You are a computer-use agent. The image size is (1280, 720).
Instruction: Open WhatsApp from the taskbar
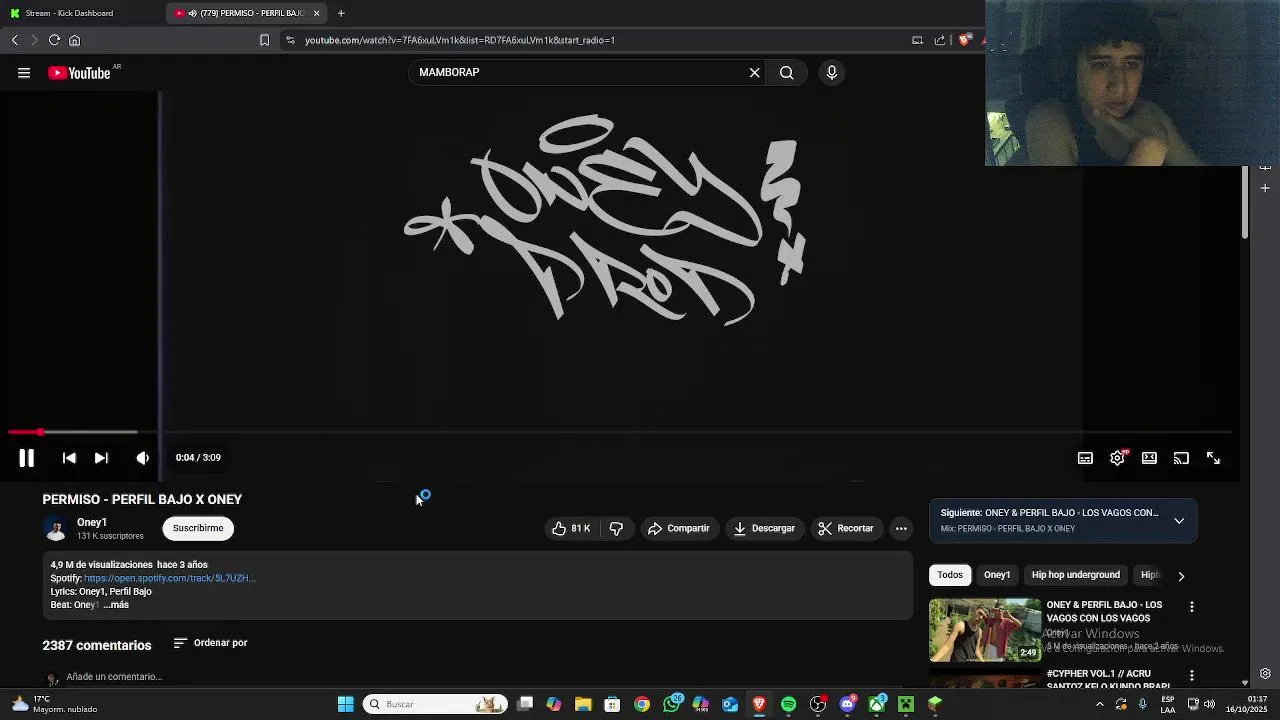[671, 704]
